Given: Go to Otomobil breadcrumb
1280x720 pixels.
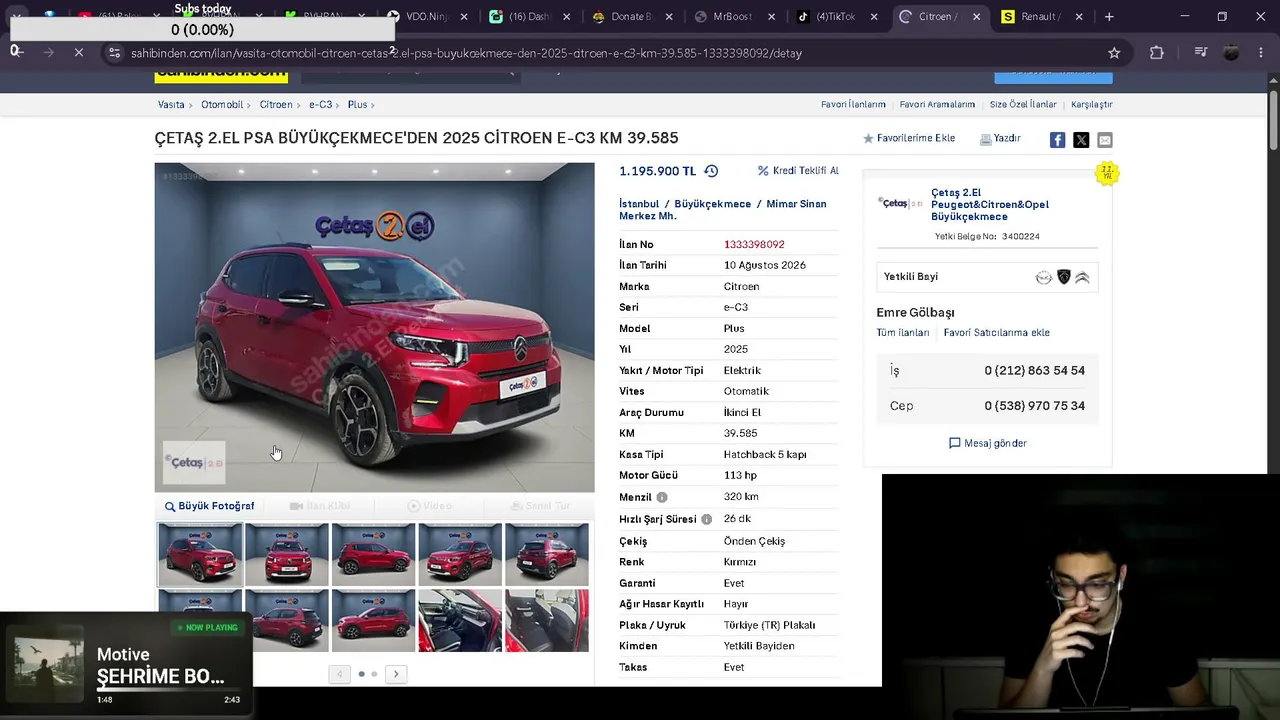Looking at the screenshot, I should [222, 105].
